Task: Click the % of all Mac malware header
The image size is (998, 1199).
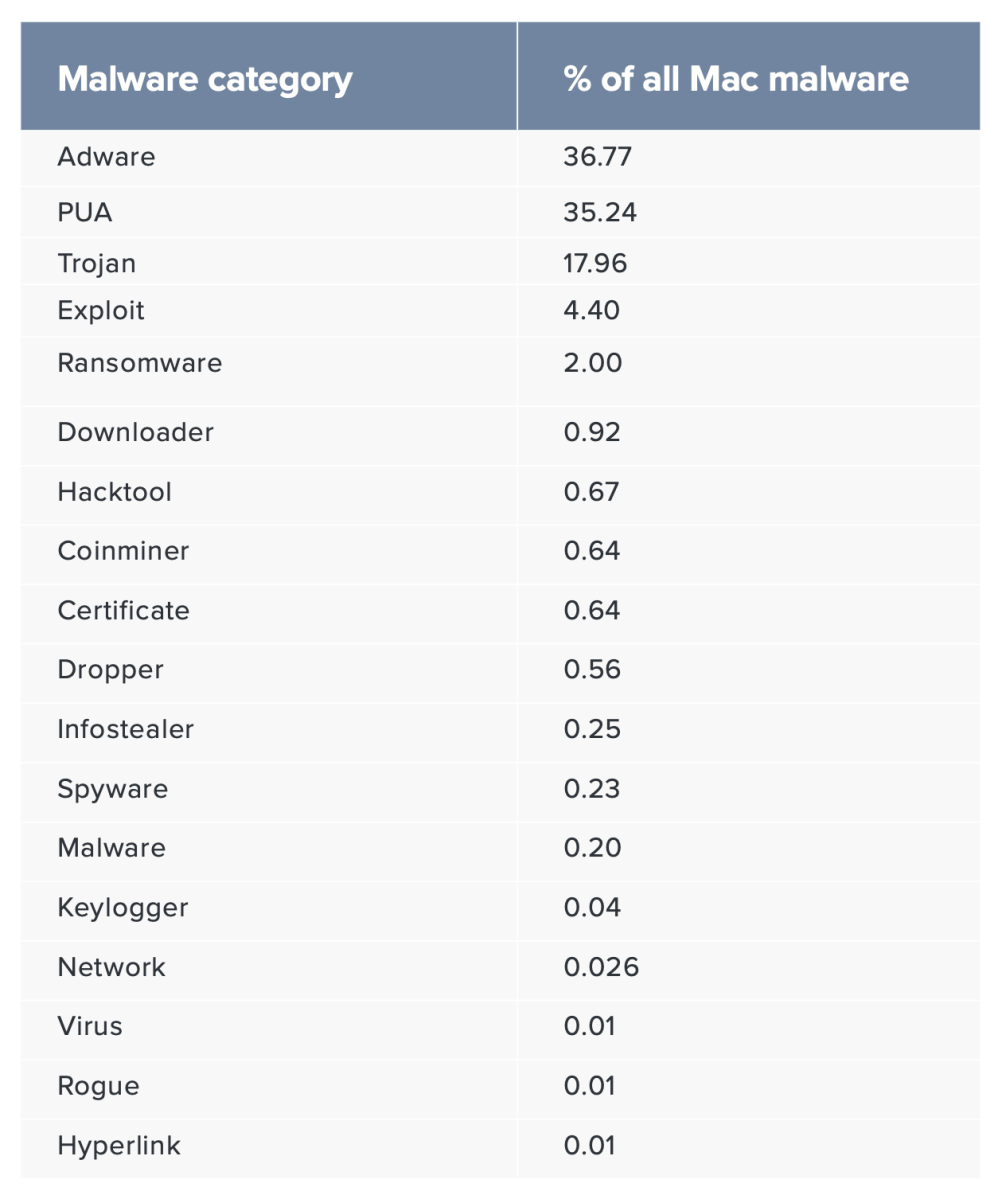Action: (x=736, y=79)
